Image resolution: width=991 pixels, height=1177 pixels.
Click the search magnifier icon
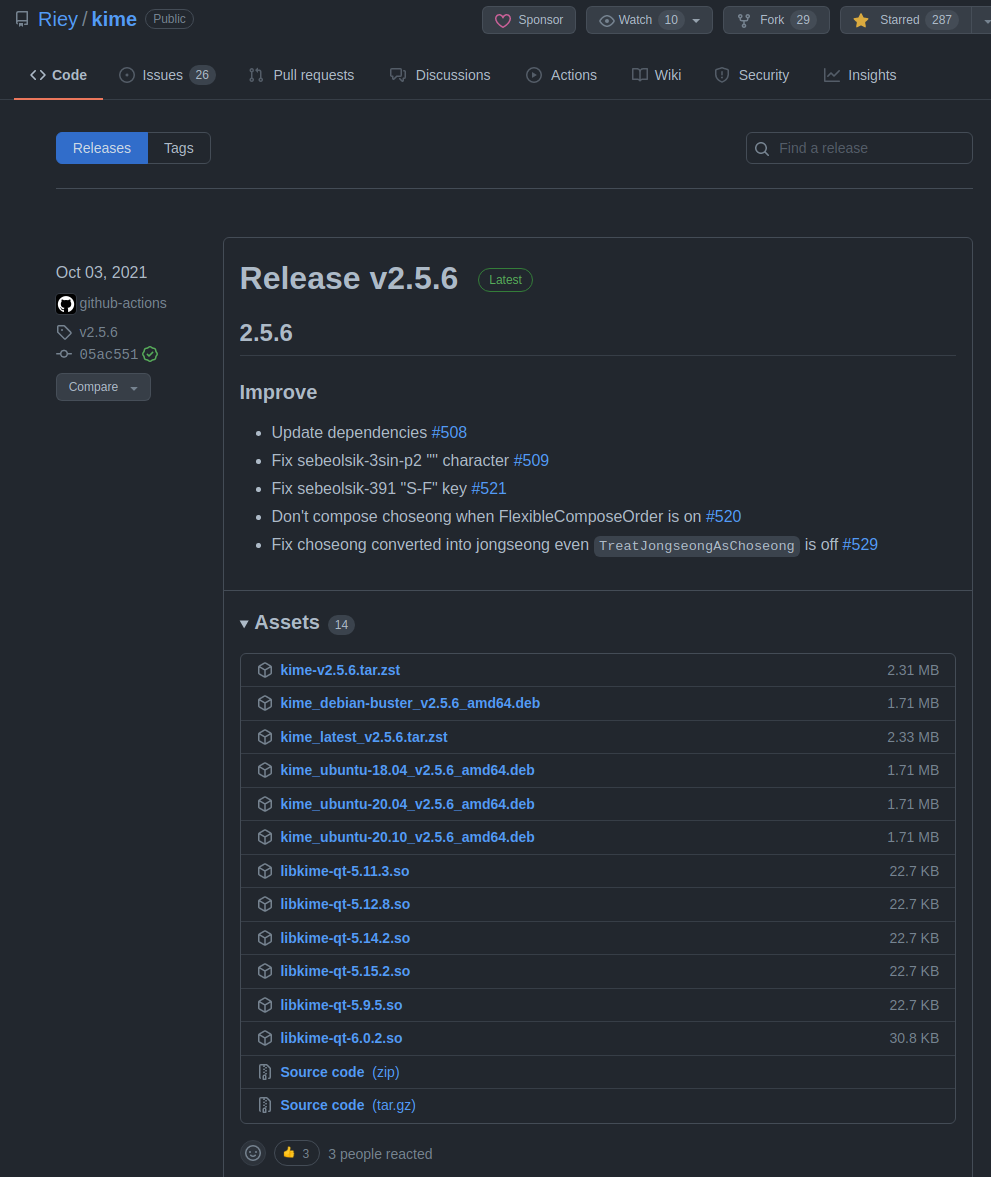point(762,149)
